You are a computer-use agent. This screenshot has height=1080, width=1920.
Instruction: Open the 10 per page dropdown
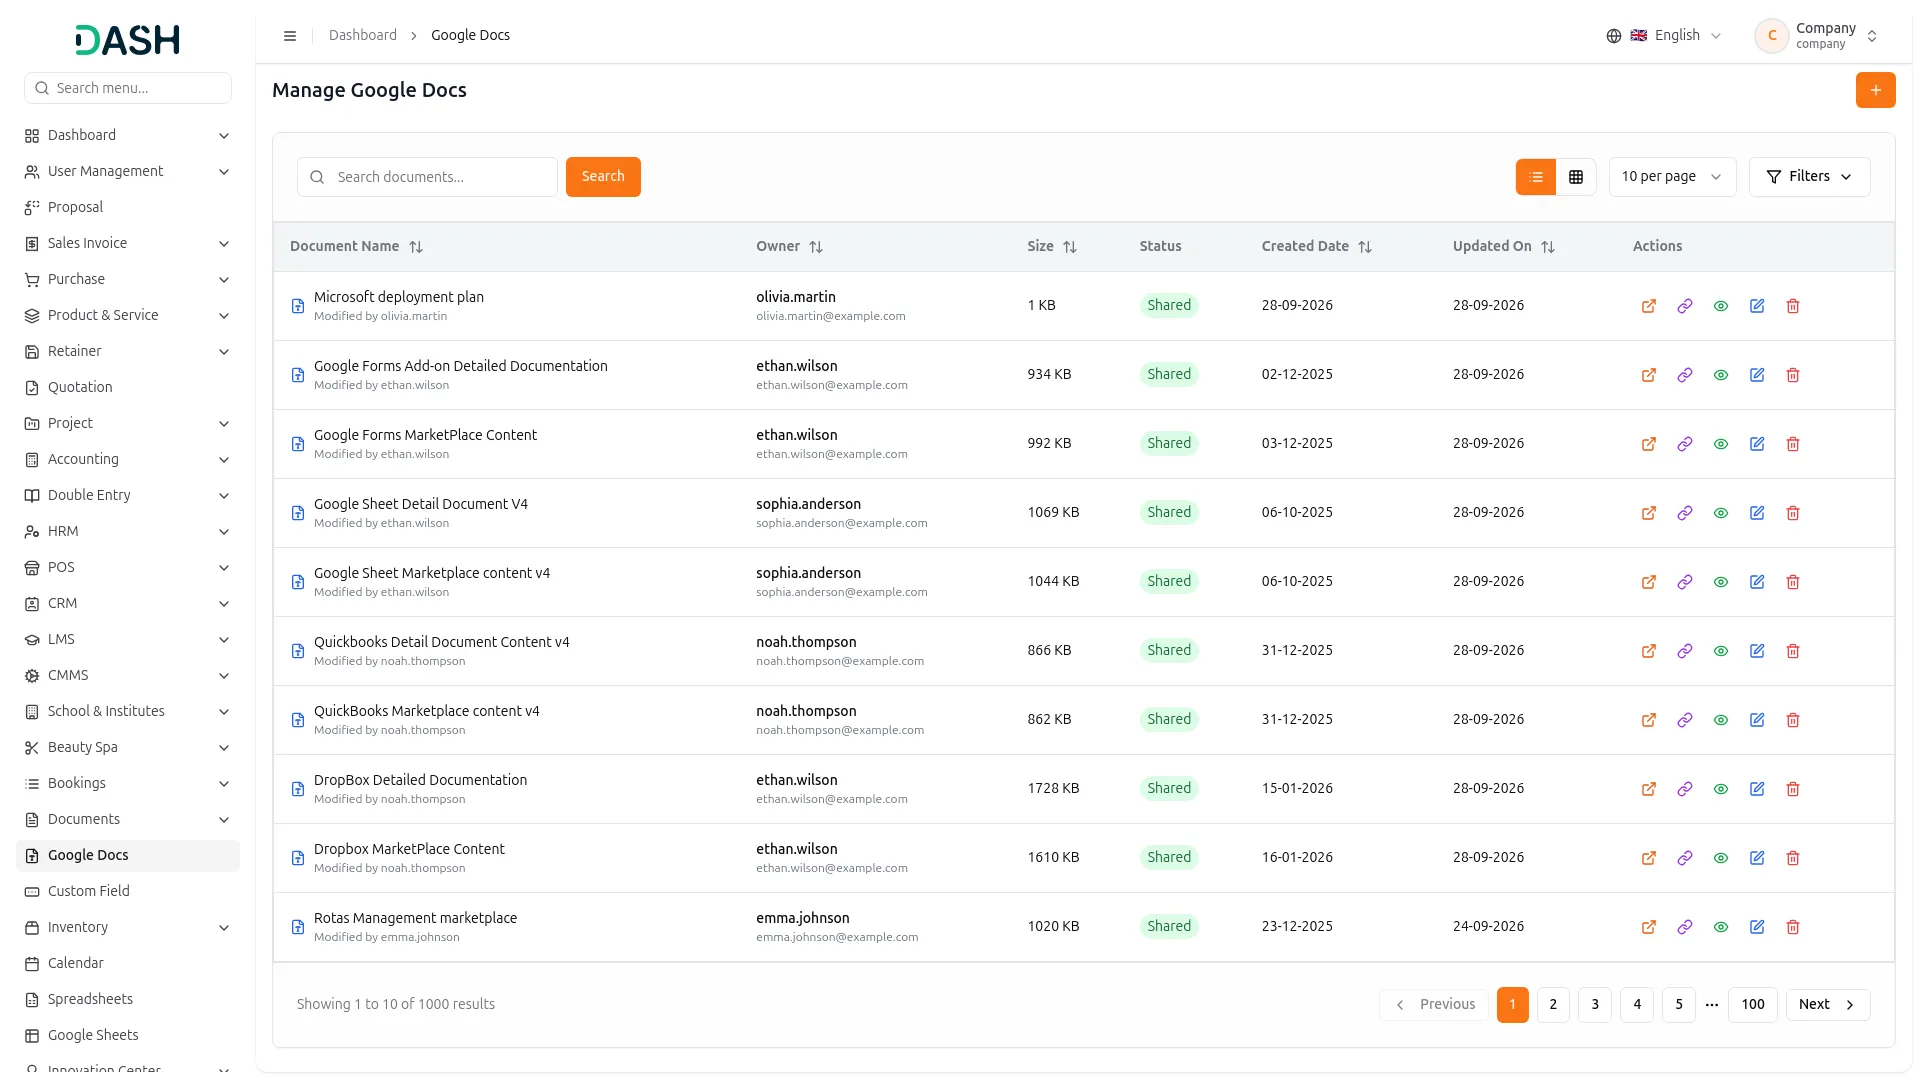(1671, 177)
